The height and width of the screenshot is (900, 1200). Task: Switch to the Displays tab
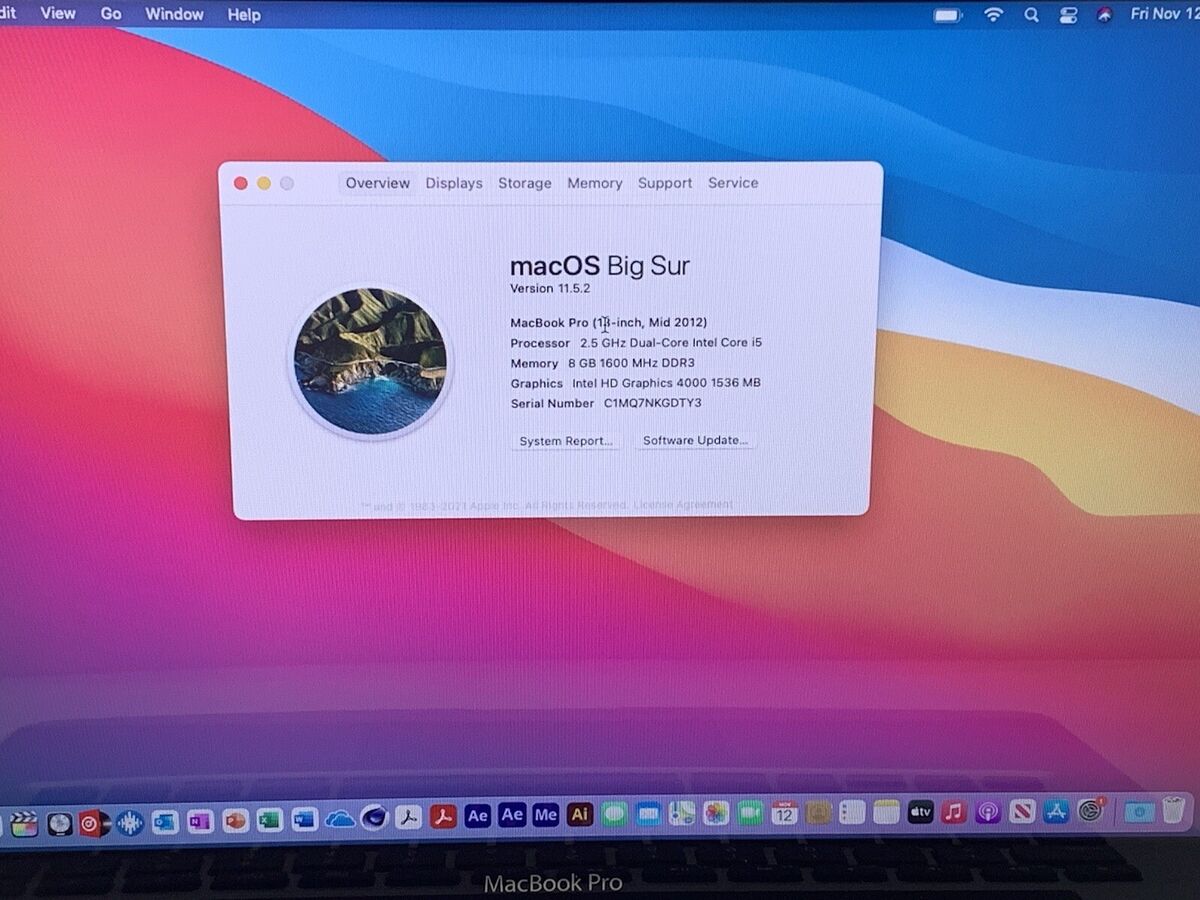454,183
